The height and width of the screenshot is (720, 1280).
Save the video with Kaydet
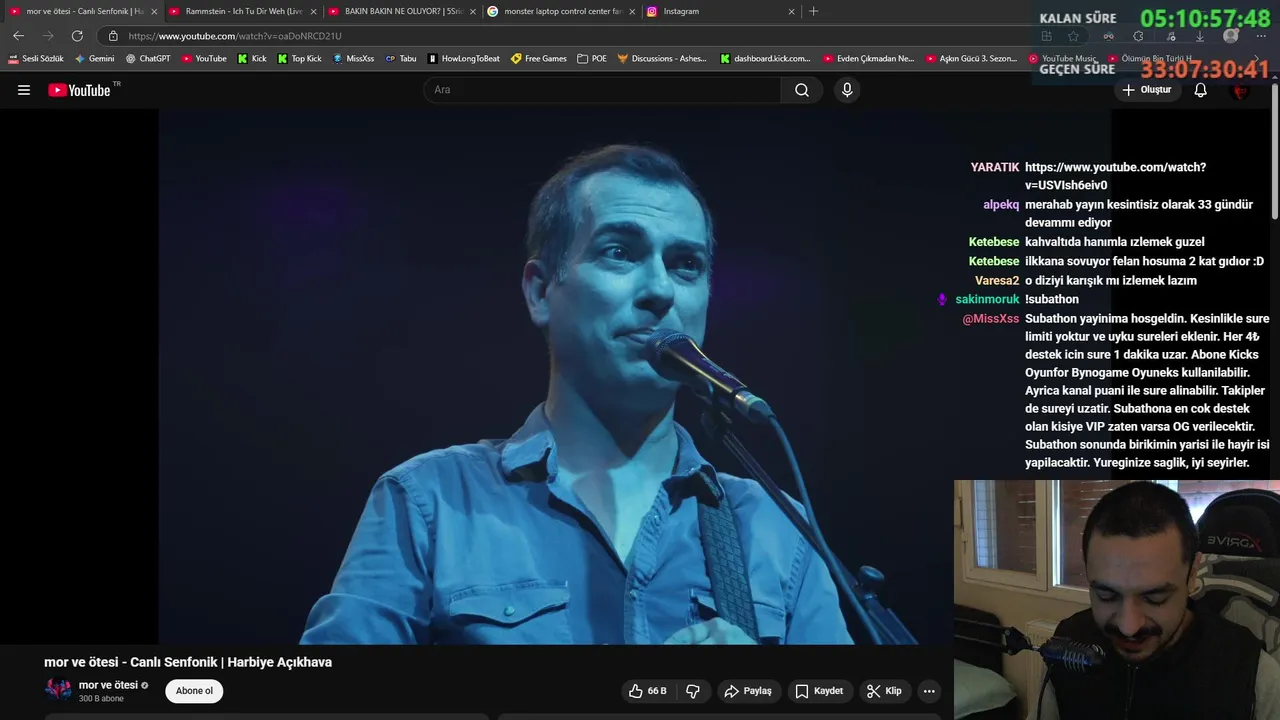click(819, 691)
